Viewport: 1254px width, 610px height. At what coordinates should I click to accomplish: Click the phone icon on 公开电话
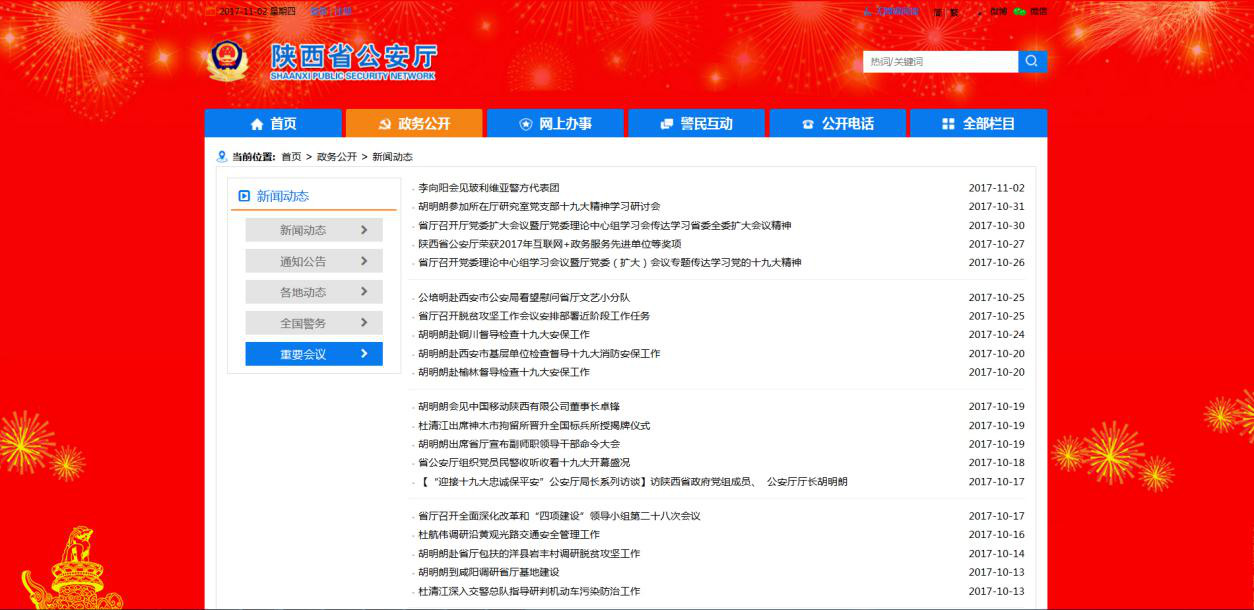807,123
